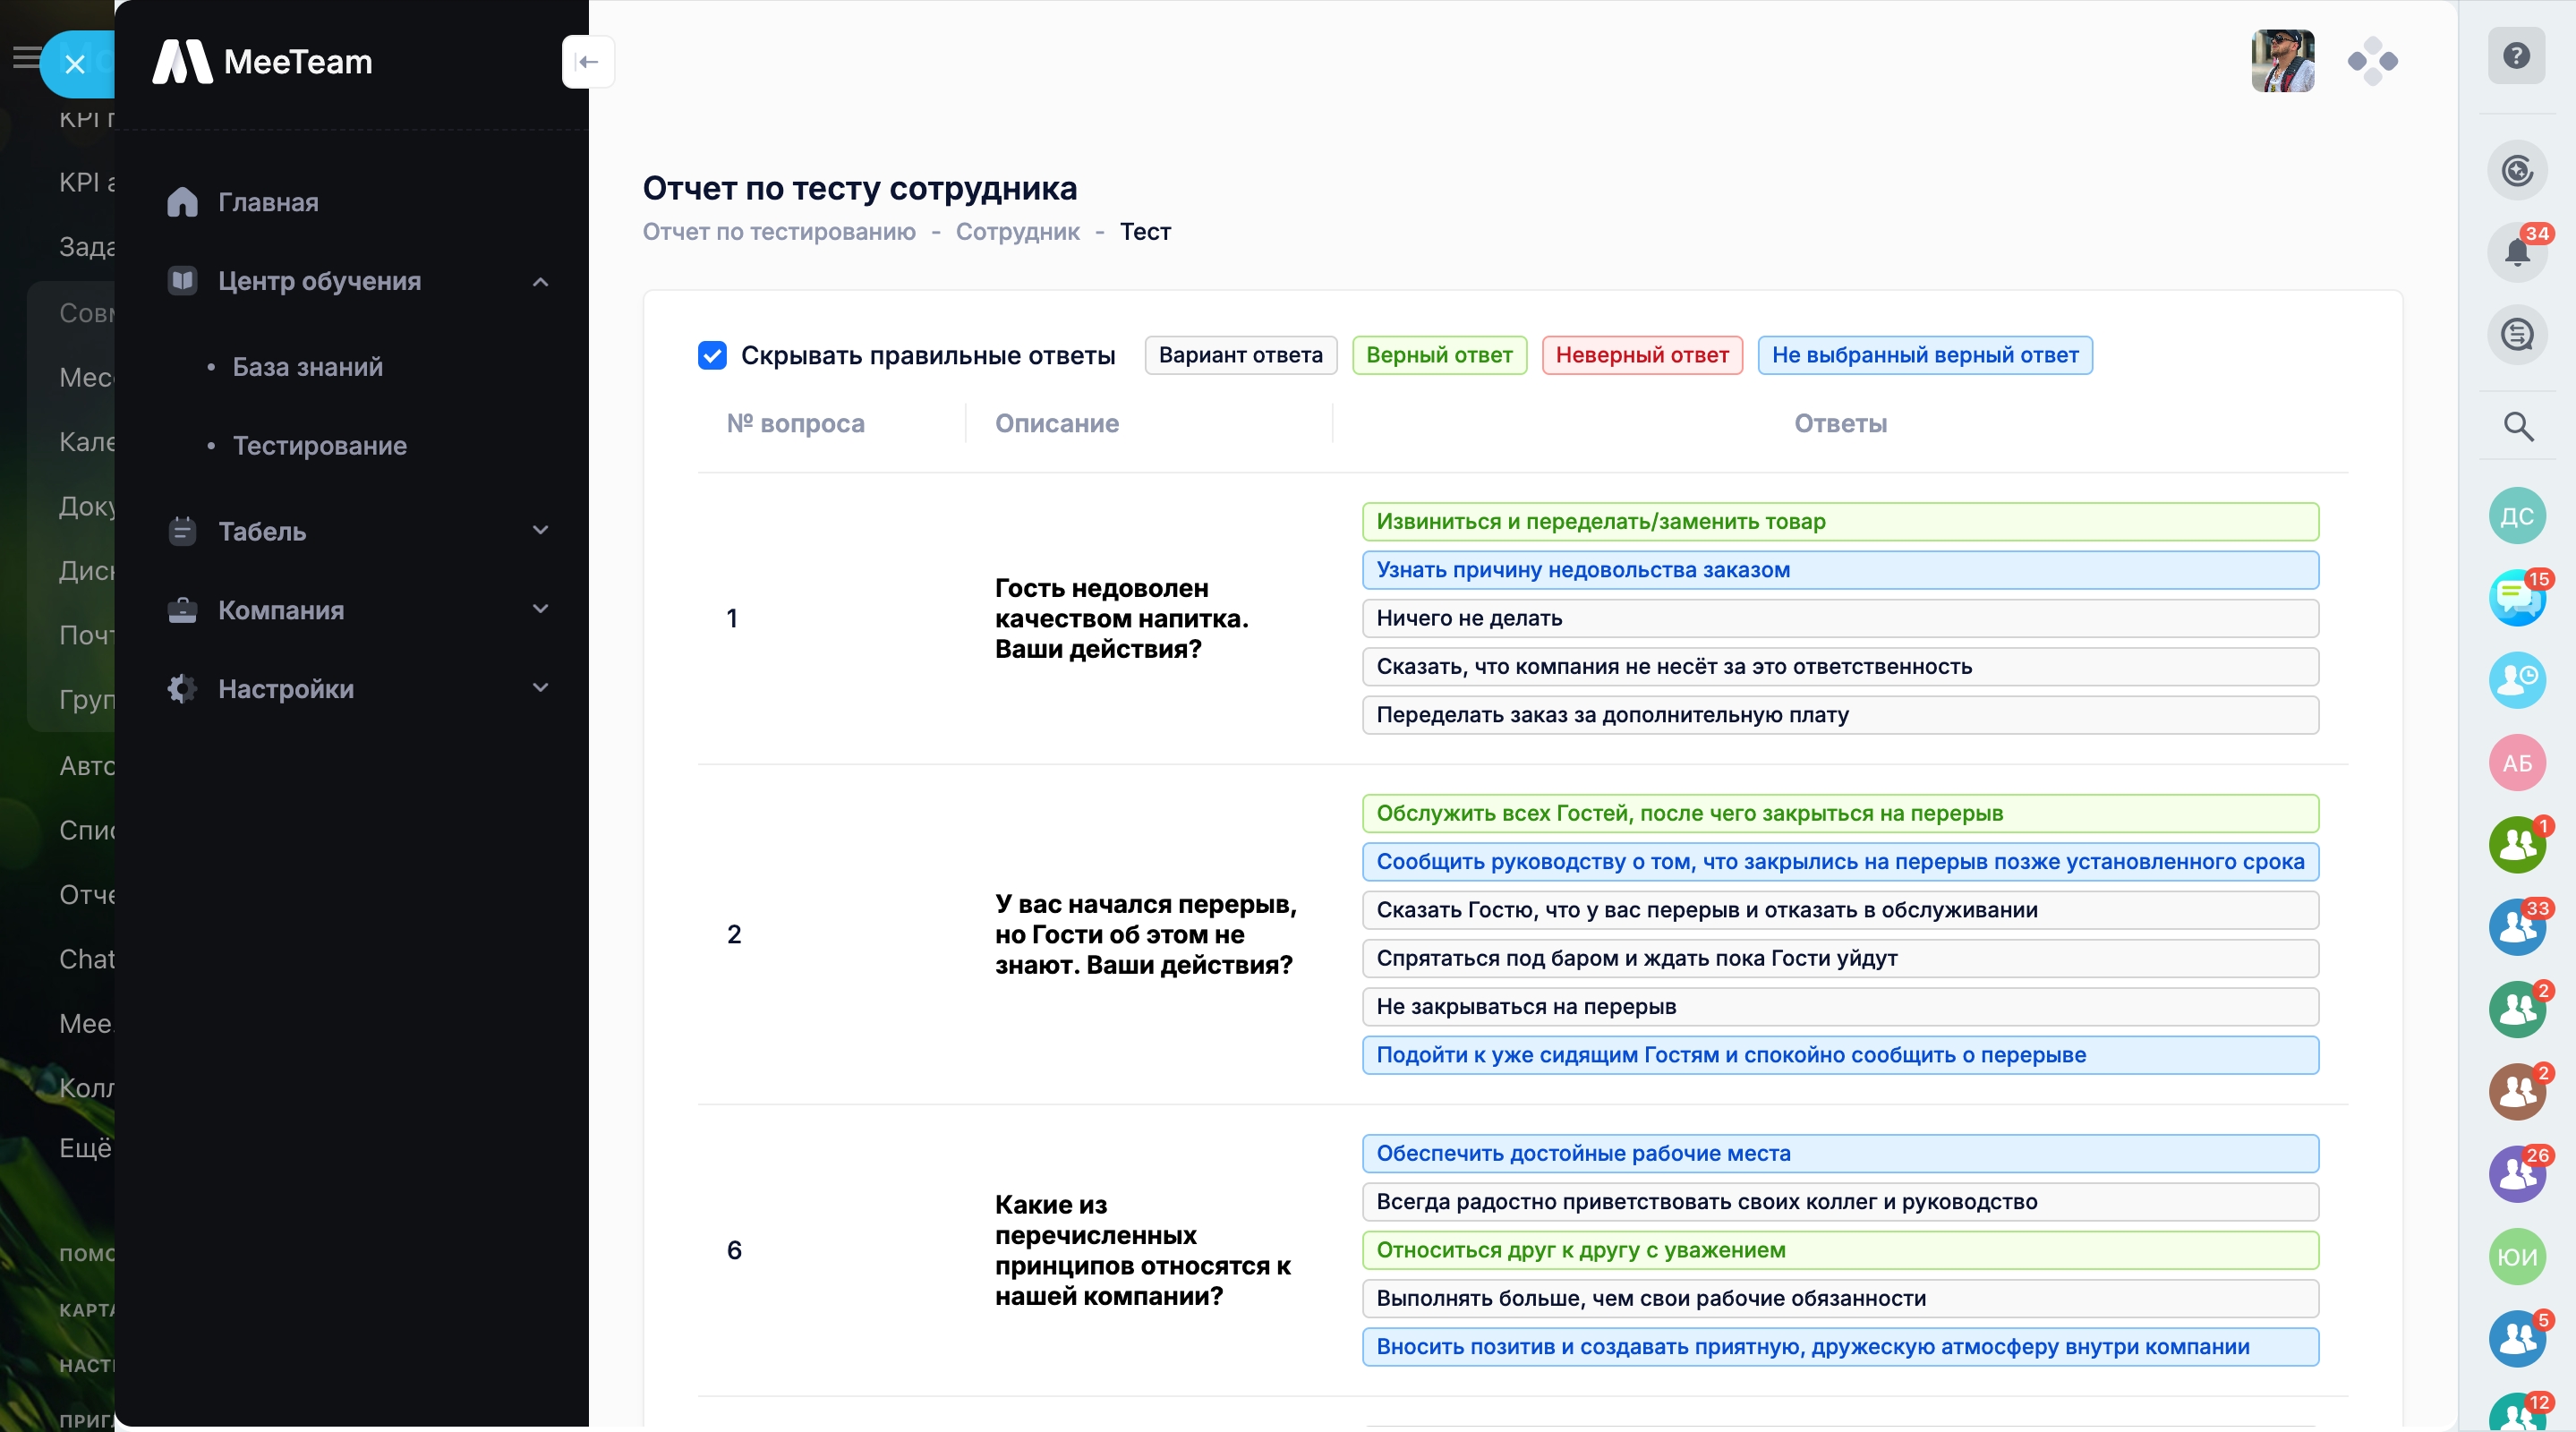The image size is (2576, 1432).
Task: Click the Отчет по тестированию breadcrumb link
Action: 778,232
